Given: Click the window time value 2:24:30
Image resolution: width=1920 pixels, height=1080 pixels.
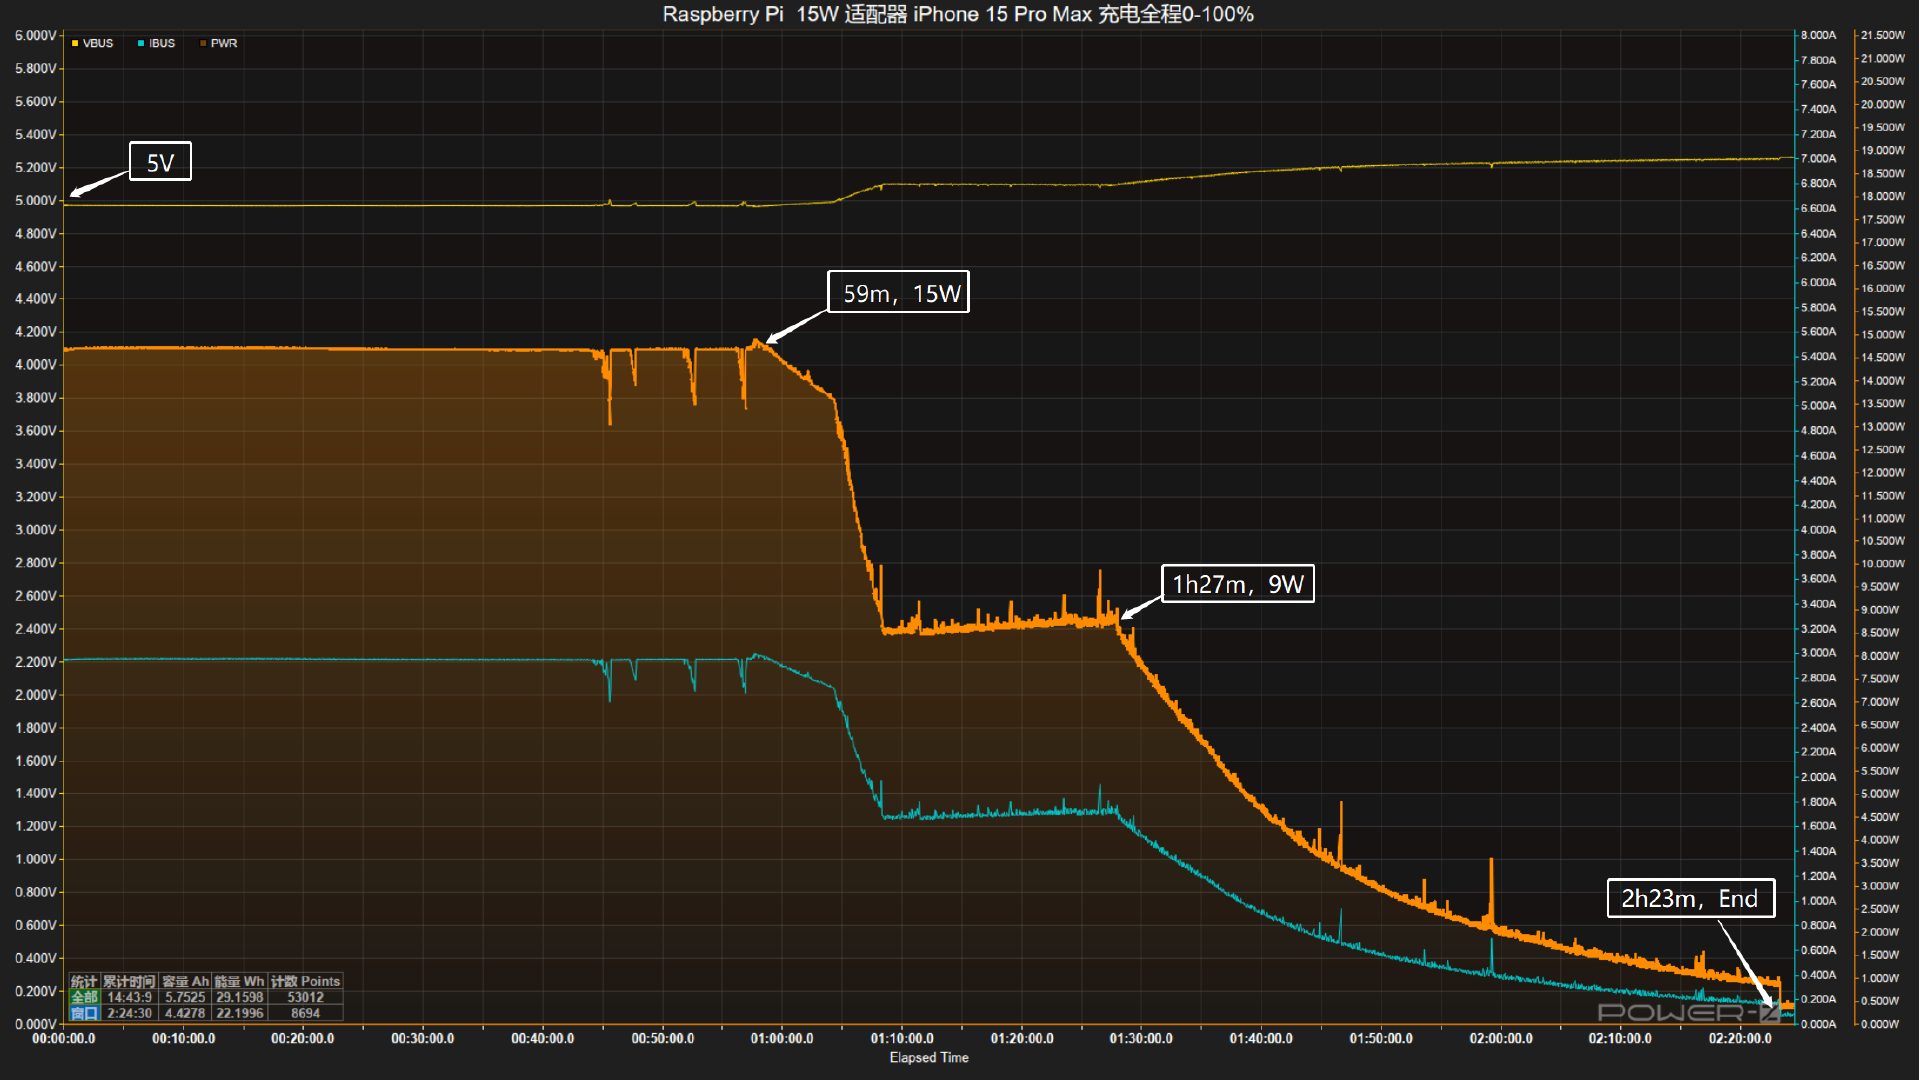Looking at the screenshot, I should (129, 1013).
